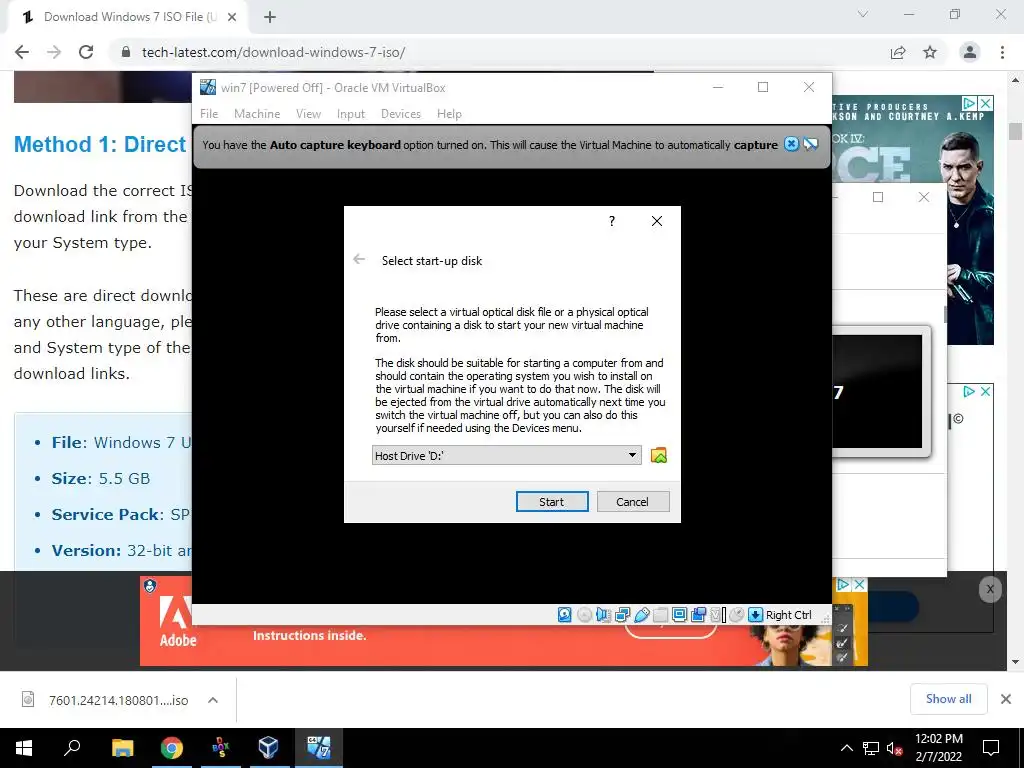Click the recording indicator icon in VirtualBox status bar

[698, 615]
